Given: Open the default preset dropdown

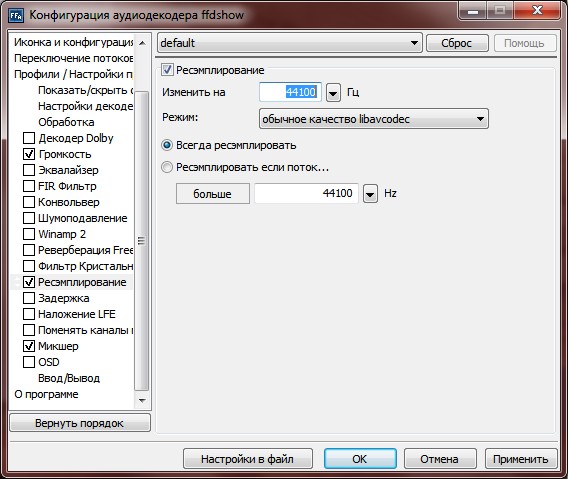Looking at the screenshot, I should 290,43.
